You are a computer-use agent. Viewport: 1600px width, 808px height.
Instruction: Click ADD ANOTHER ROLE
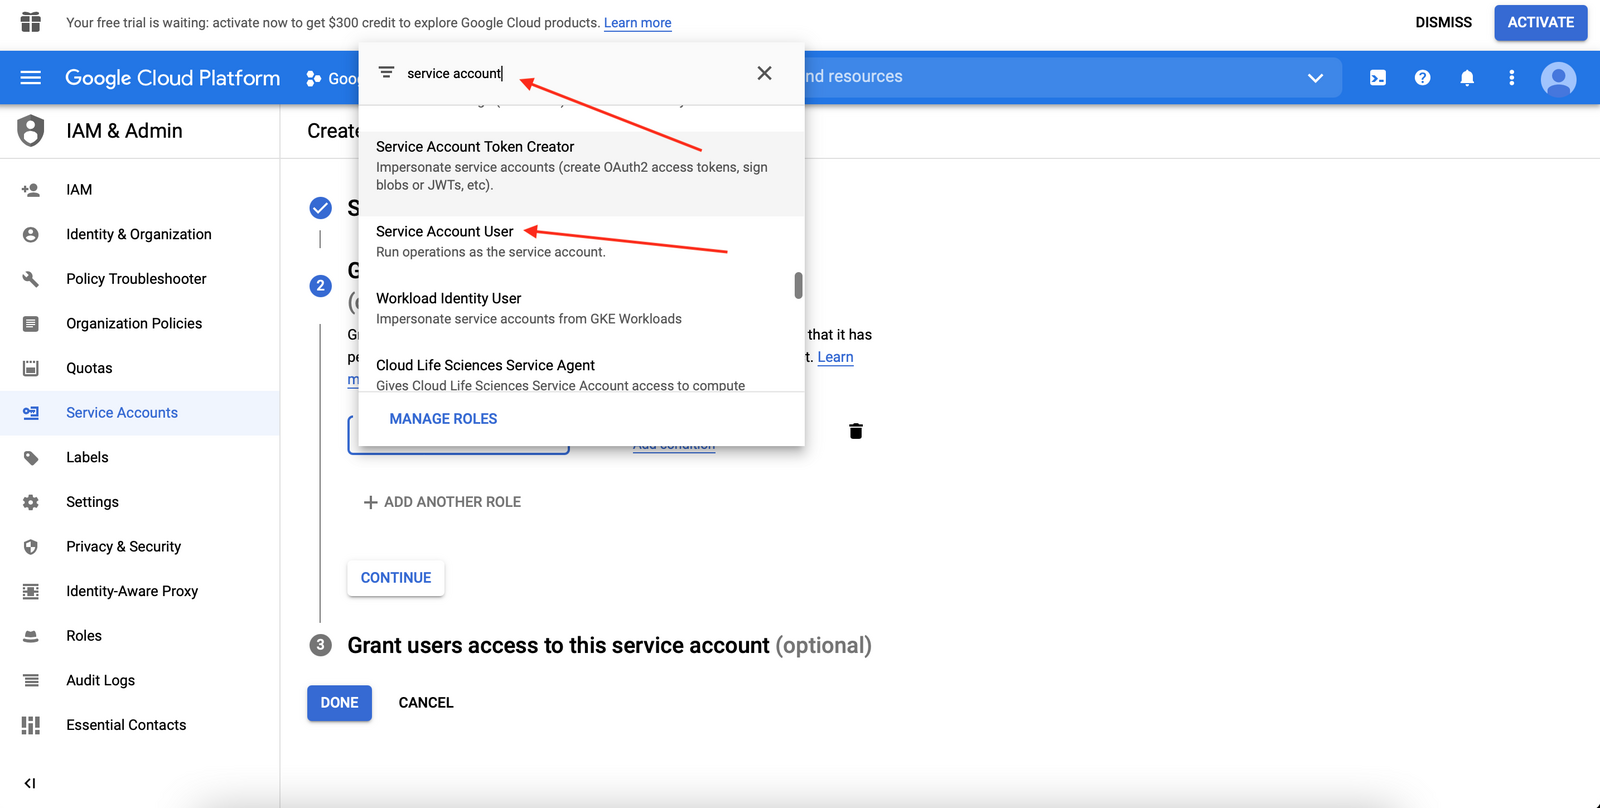442,502
